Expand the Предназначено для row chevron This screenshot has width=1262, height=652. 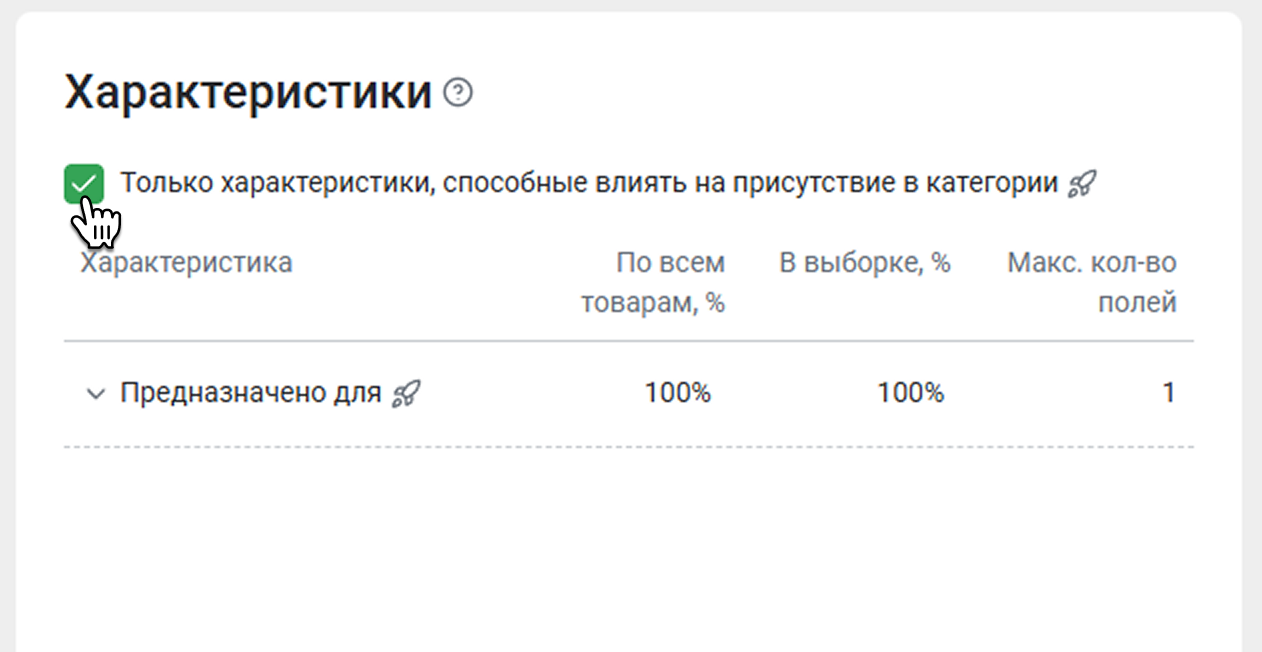pos(95,394)
